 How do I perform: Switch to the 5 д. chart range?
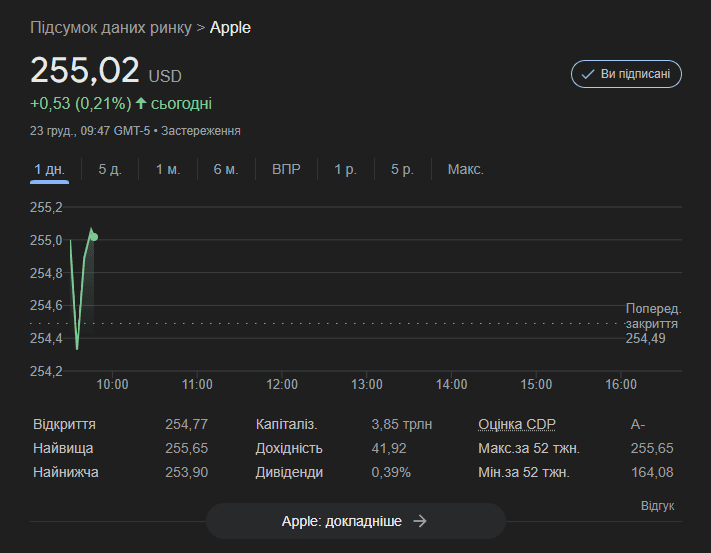point(110,170)
